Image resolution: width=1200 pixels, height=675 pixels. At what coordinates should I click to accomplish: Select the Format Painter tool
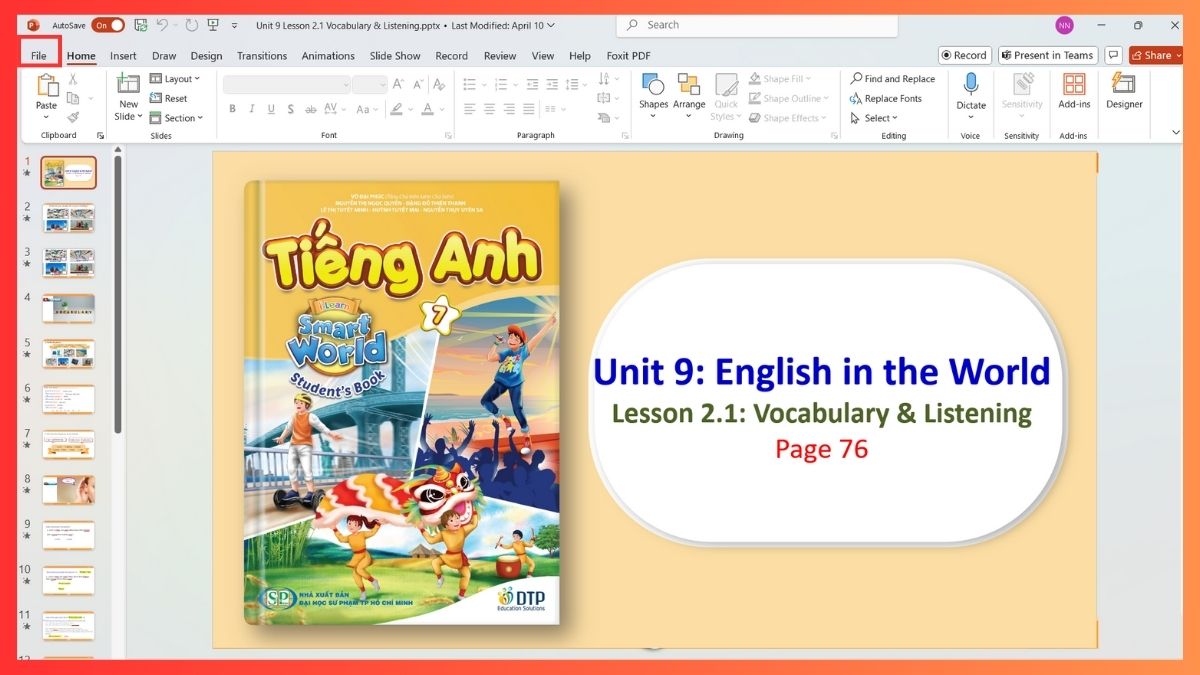click(73, 117)
